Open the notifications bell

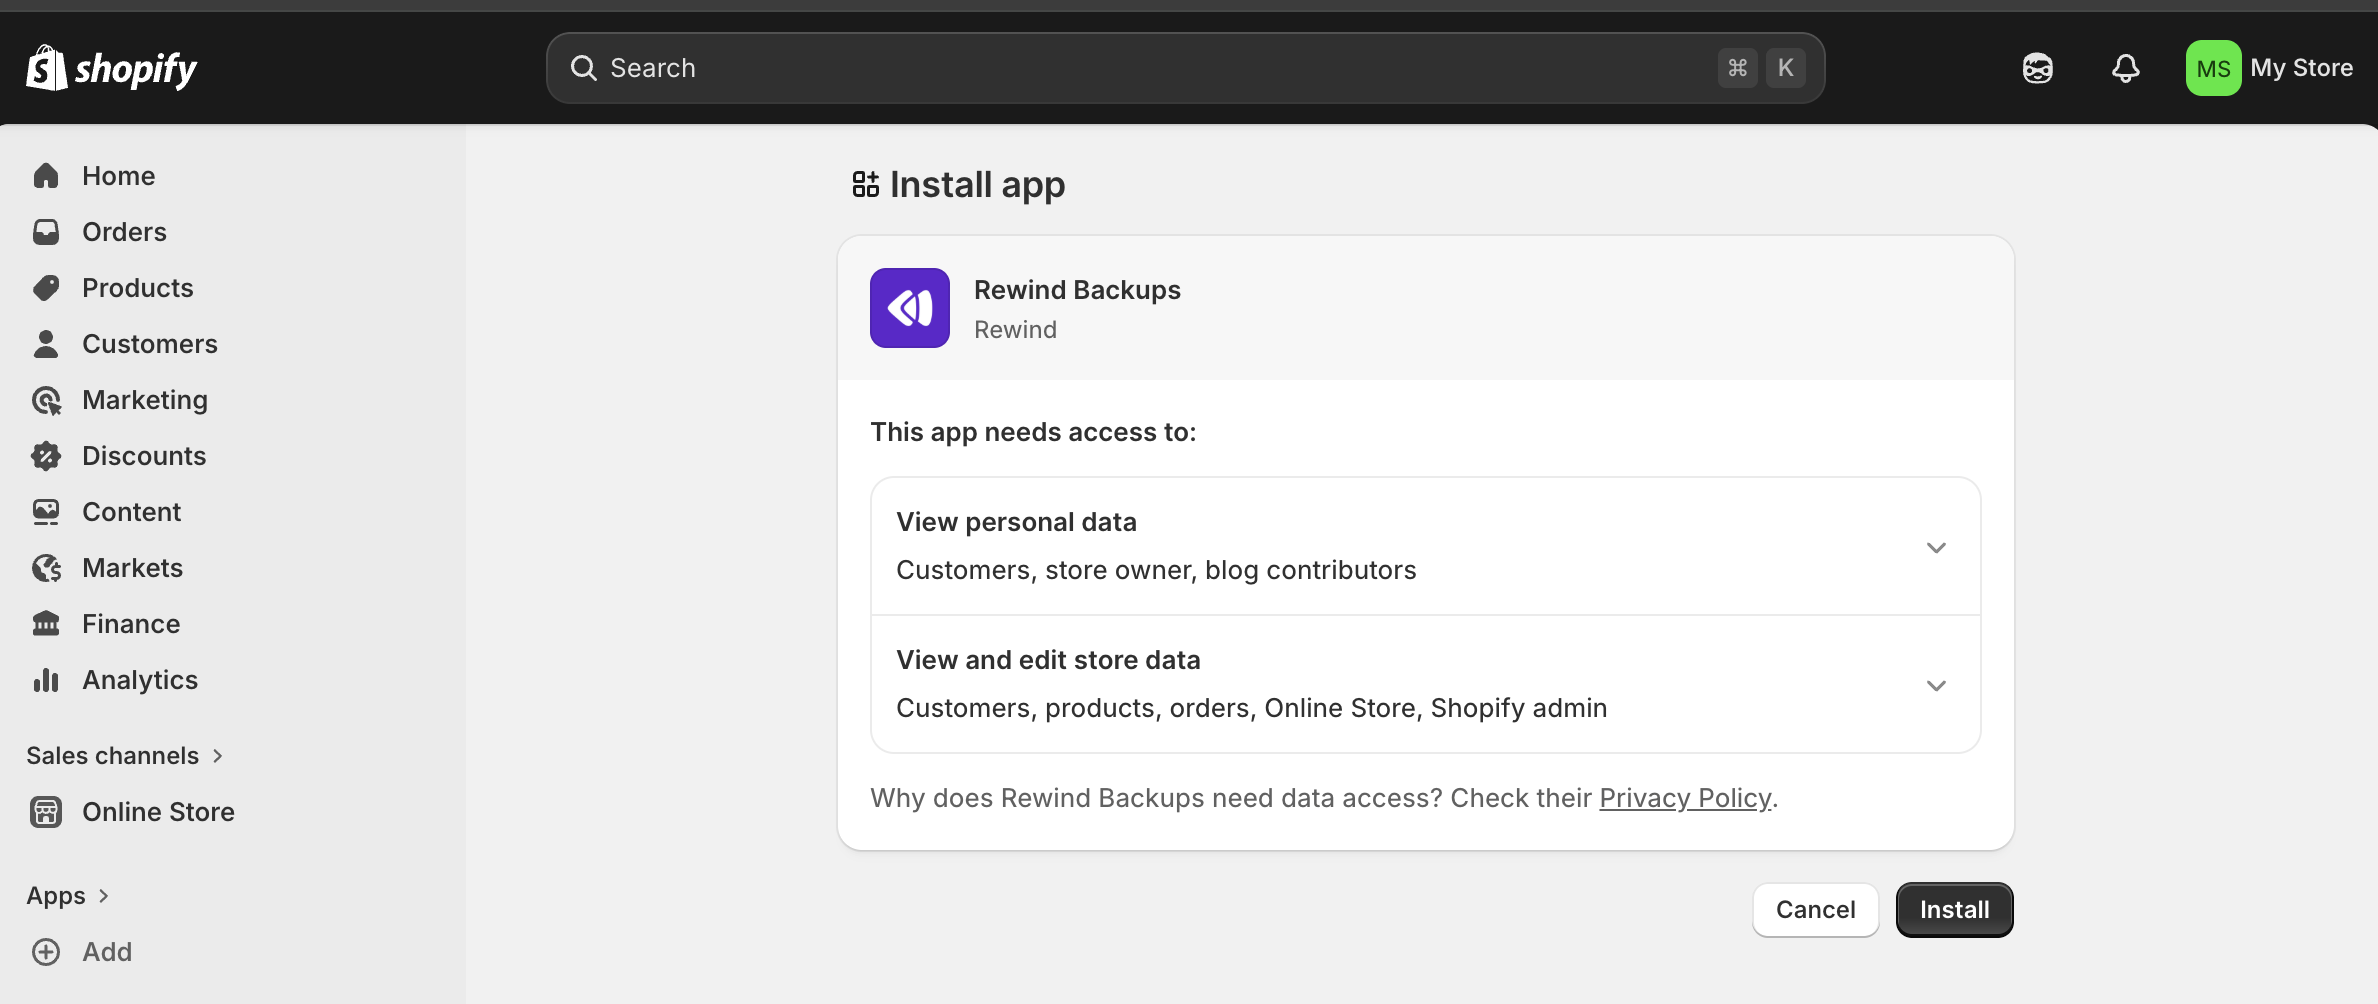click(2125, 68)
